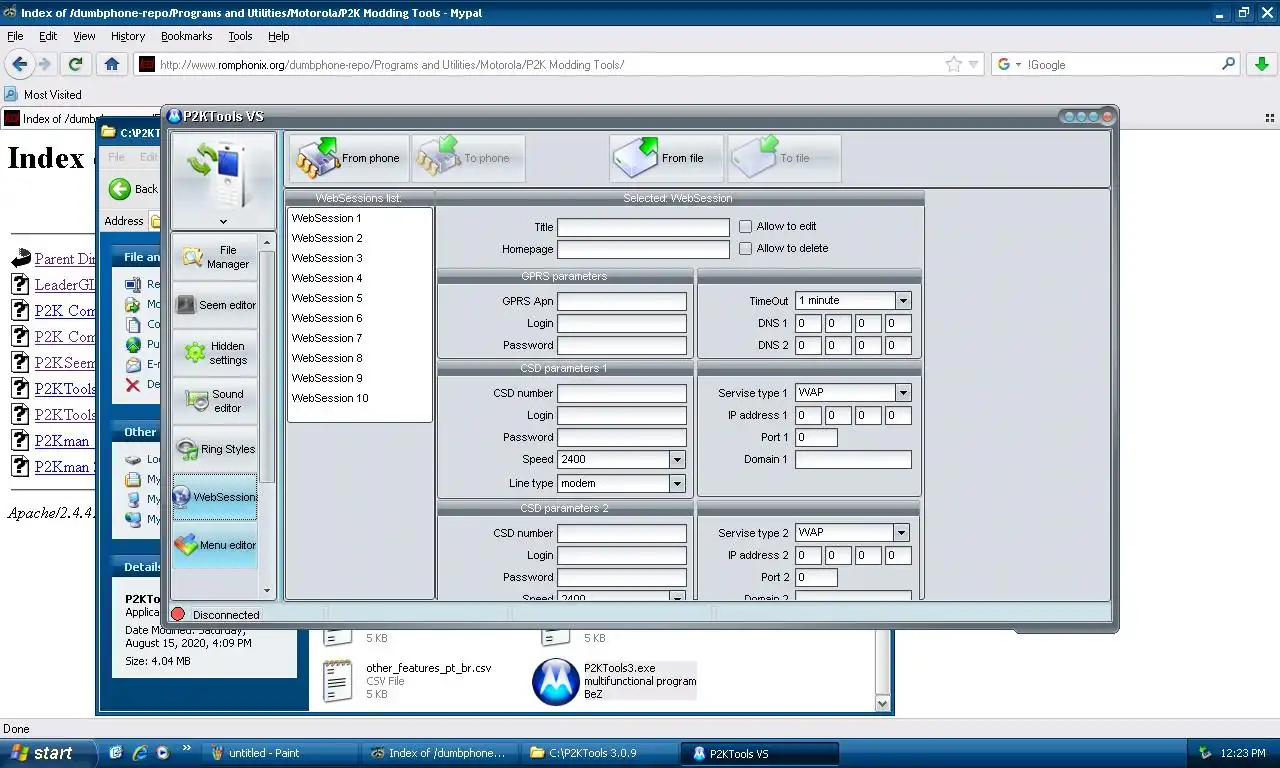Open the CSD 1 Speed dropdown
This screenshot has width=1280, height=768.
coord(677,459)
